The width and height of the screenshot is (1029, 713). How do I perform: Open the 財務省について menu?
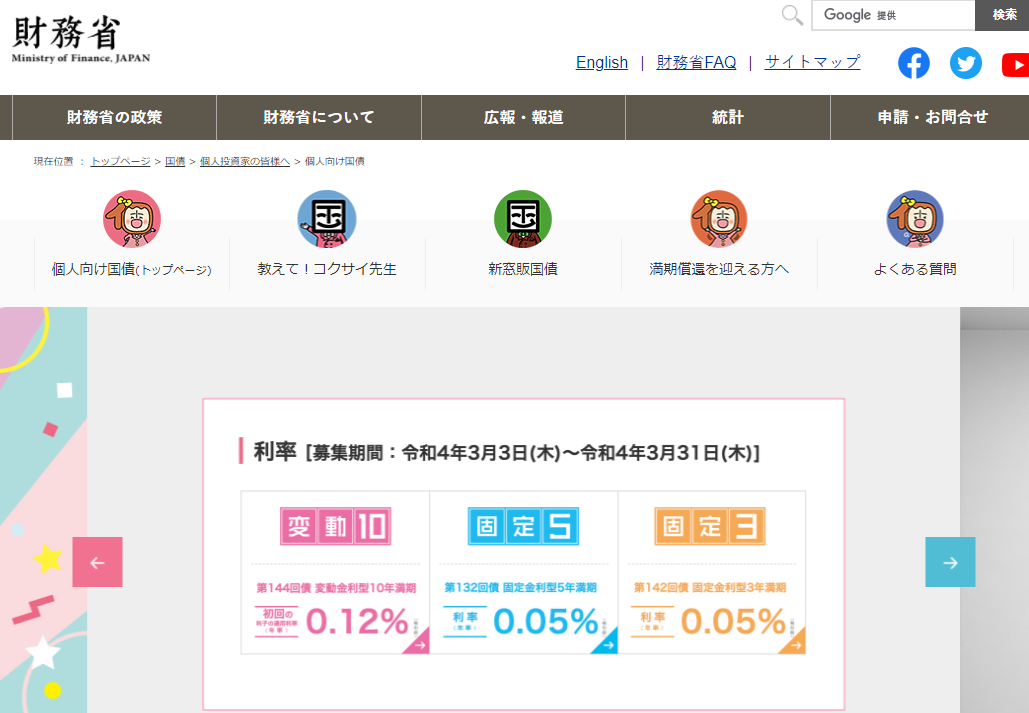tap(319, 118)
